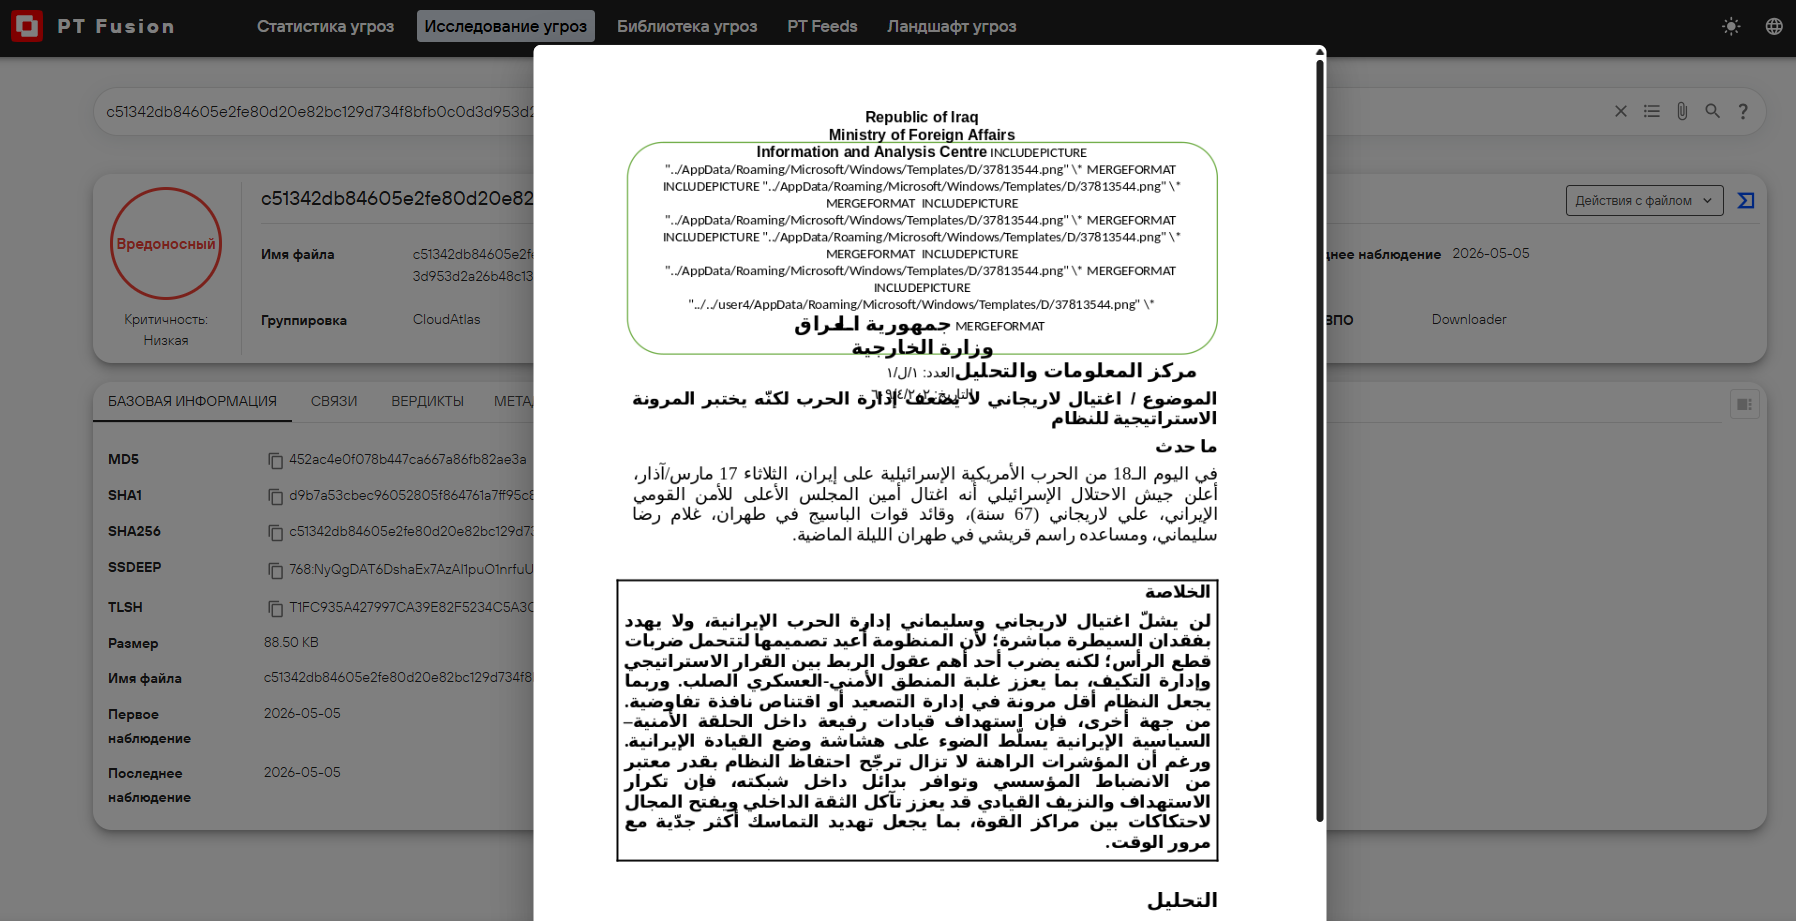The image size is (1796, 921).
Task: Copy the MD5 hash value
Action: tap(275, 460)
